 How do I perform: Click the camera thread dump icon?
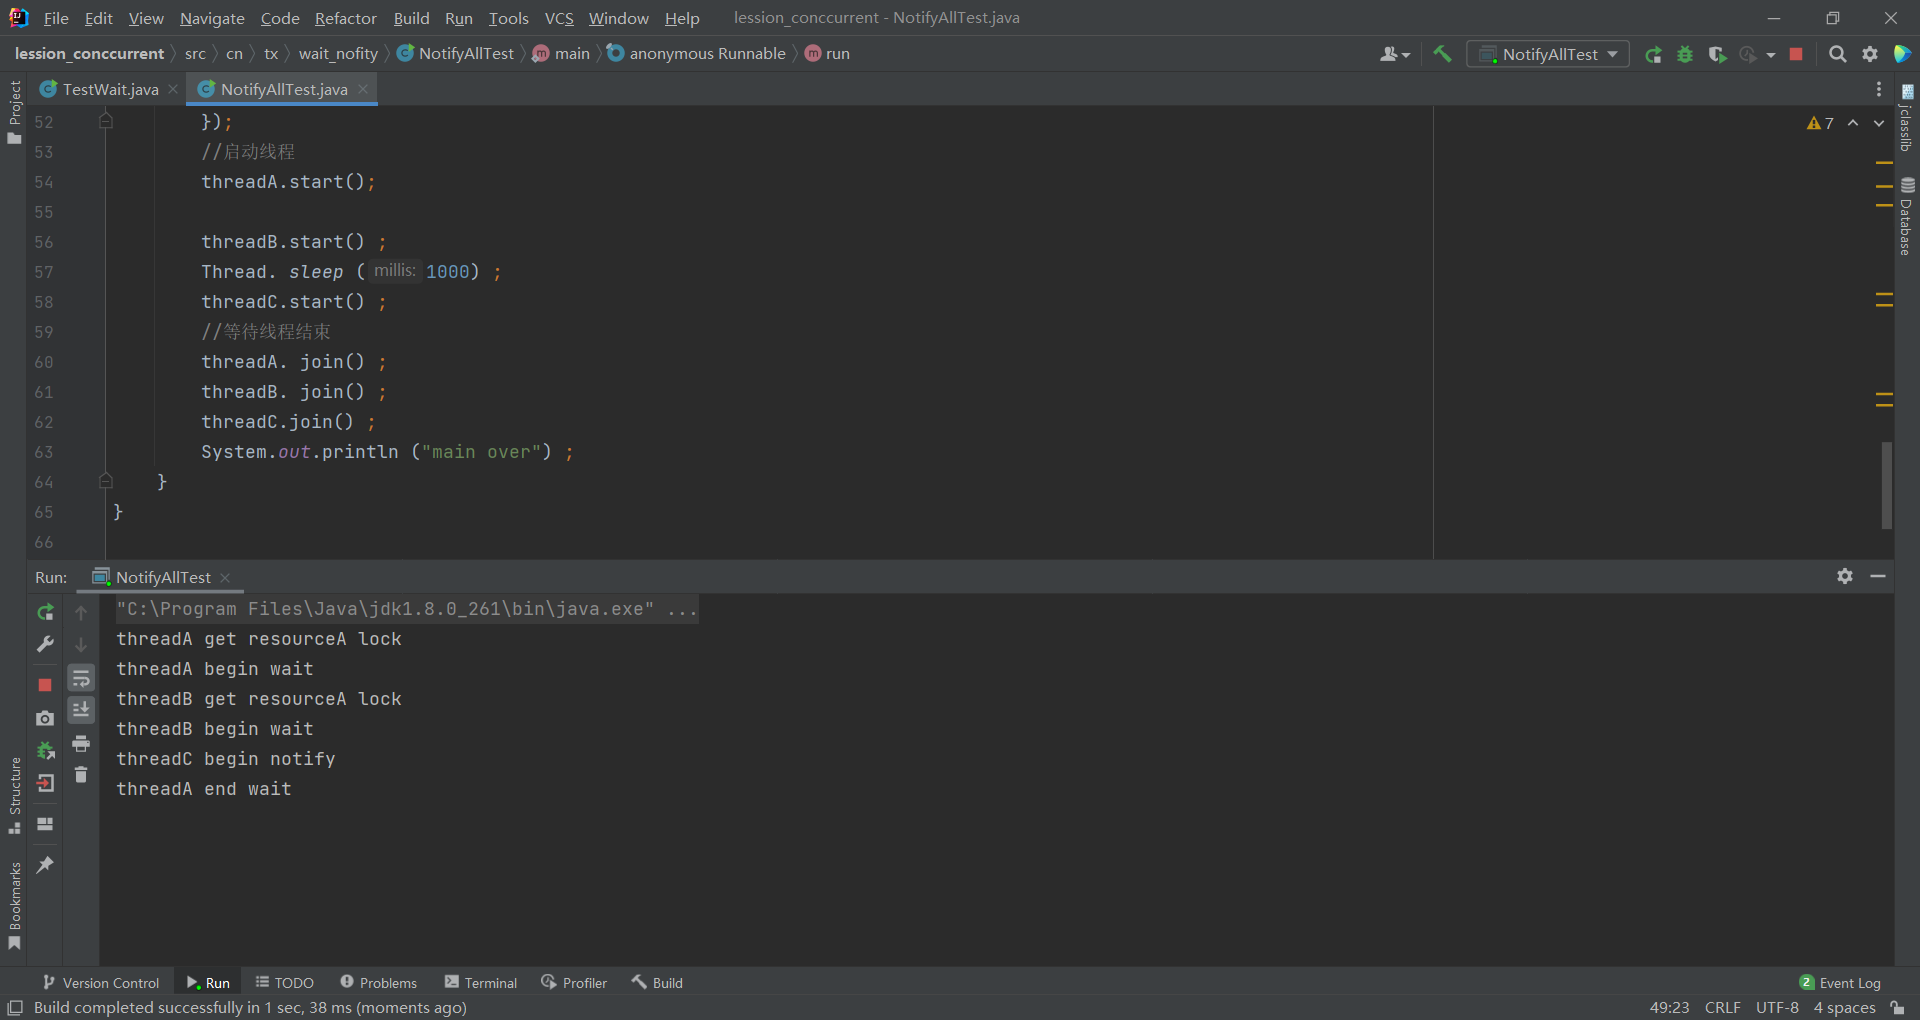tap(45, 718)
